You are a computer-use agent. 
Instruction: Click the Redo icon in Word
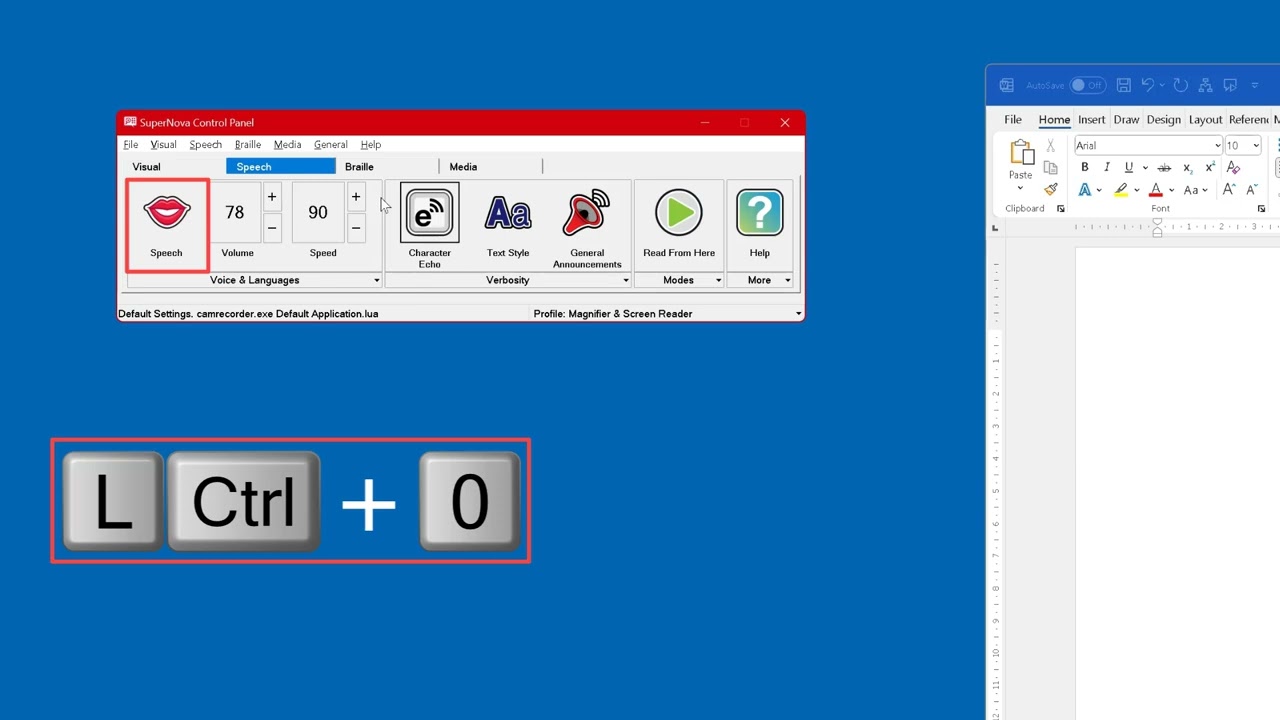1181,85
